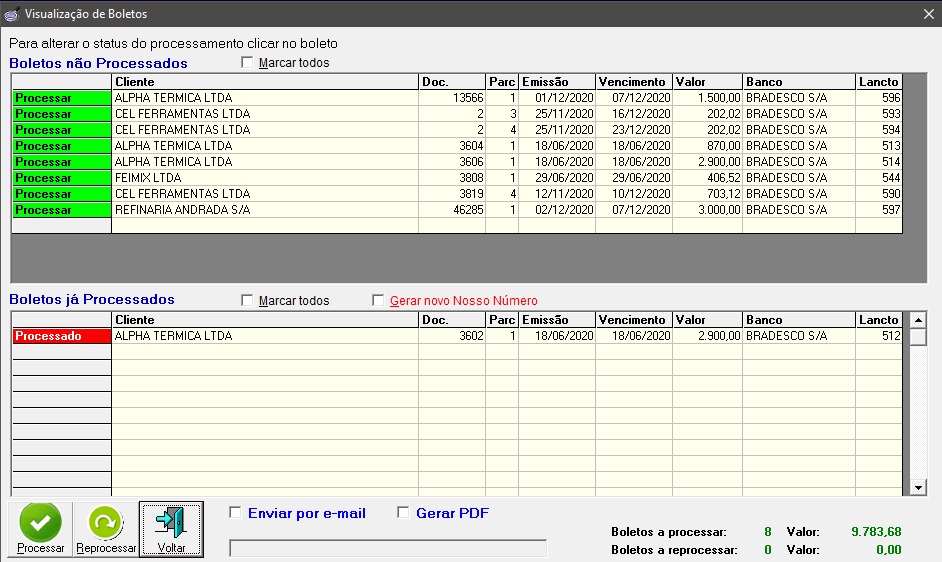Enable Gerar novo Nosso Número checkbox

[378, 300]
